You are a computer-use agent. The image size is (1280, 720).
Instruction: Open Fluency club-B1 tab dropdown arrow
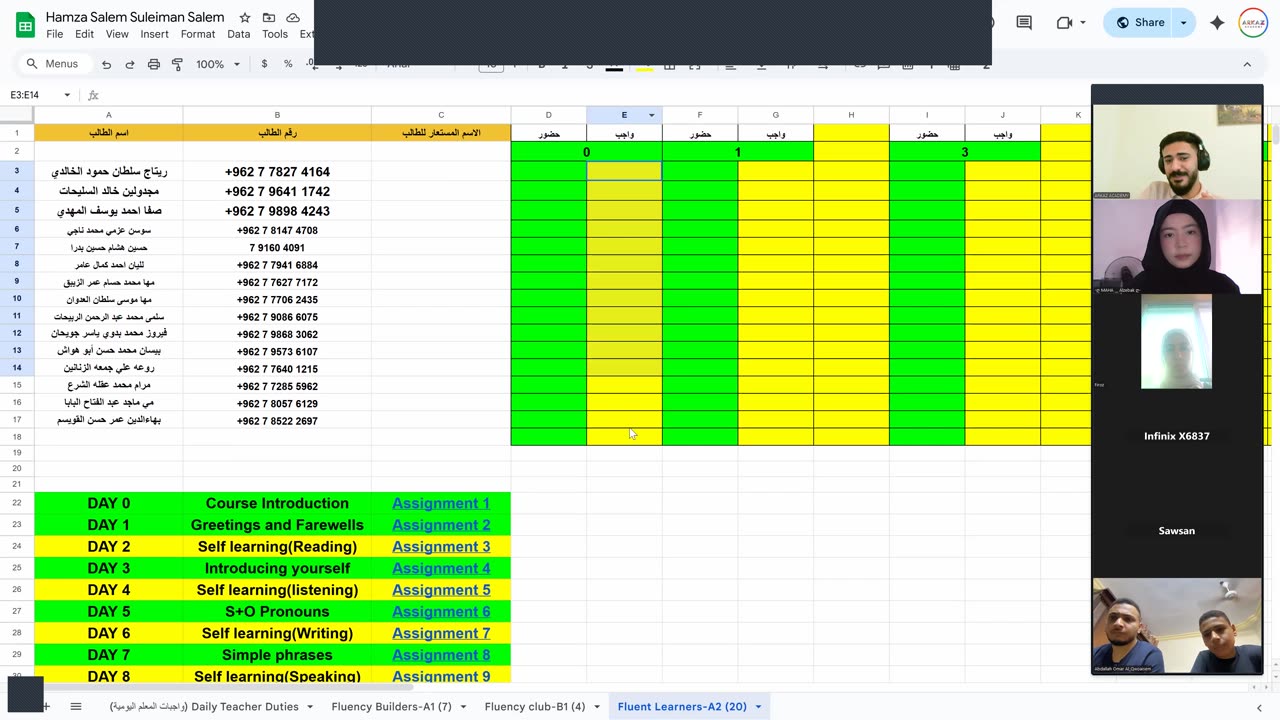click(x=597, y=706)
